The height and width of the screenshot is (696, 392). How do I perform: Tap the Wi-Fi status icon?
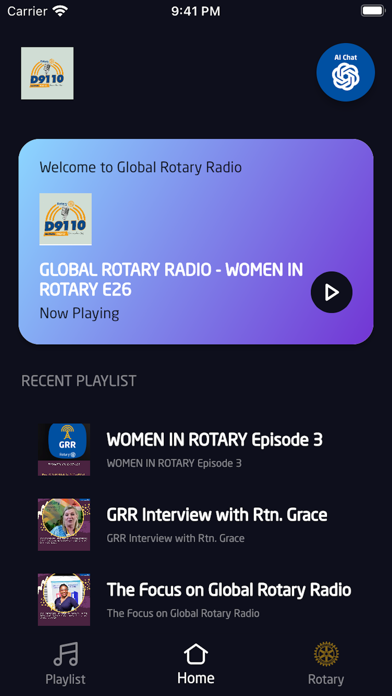click(x=60, y=11)
